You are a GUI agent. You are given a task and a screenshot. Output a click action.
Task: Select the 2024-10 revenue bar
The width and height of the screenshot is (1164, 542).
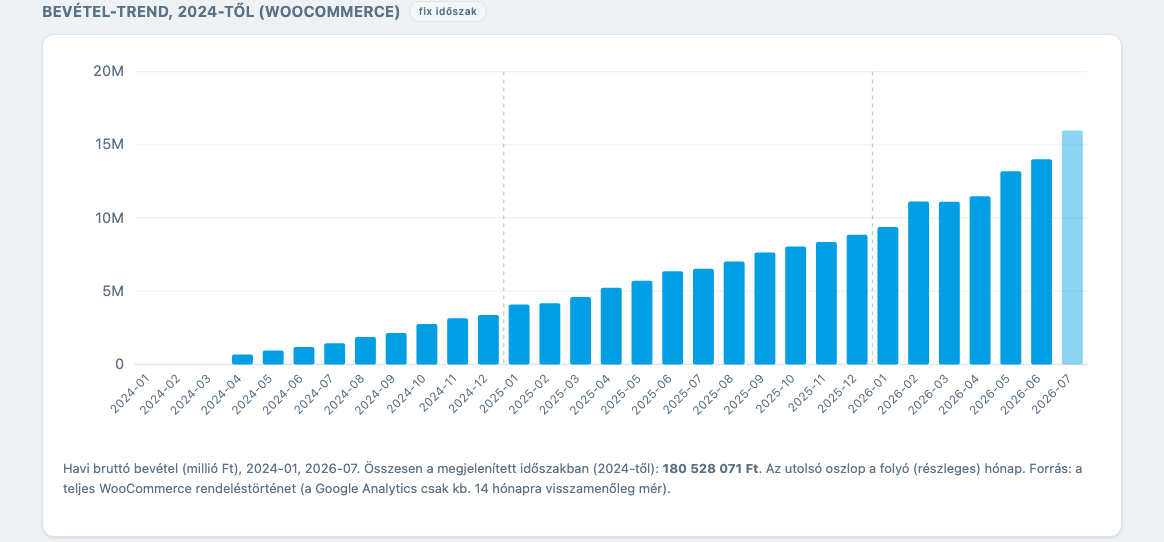click(x=427, y=345)
